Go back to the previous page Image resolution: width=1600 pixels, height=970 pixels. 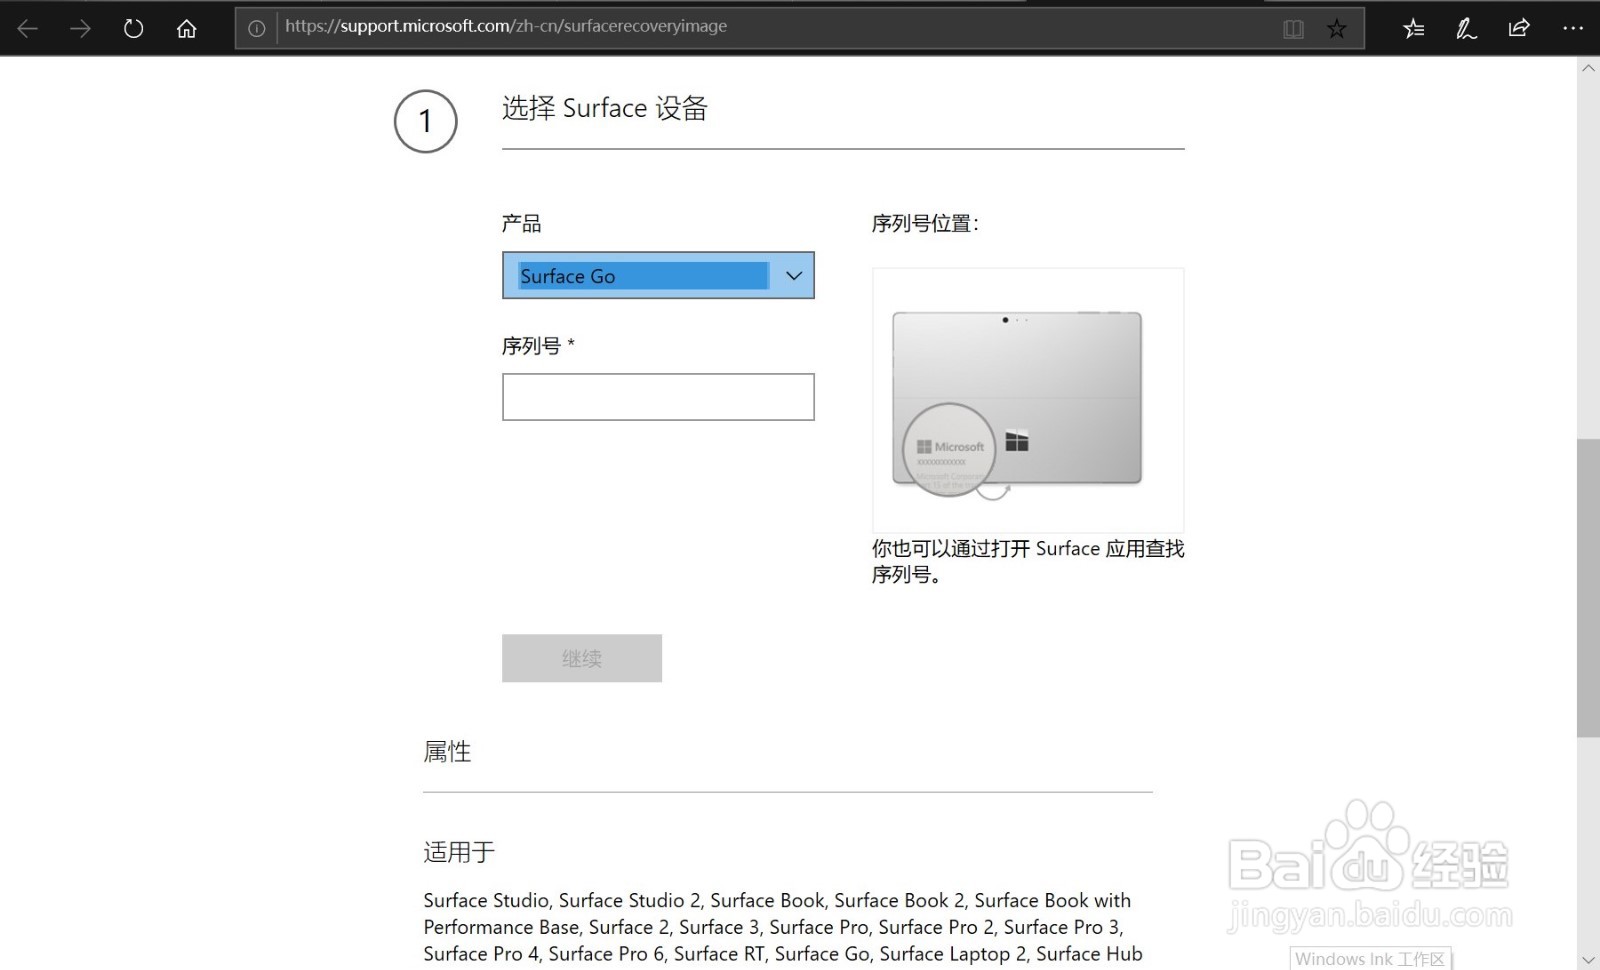pyautogui.click(x=28, y=28)
